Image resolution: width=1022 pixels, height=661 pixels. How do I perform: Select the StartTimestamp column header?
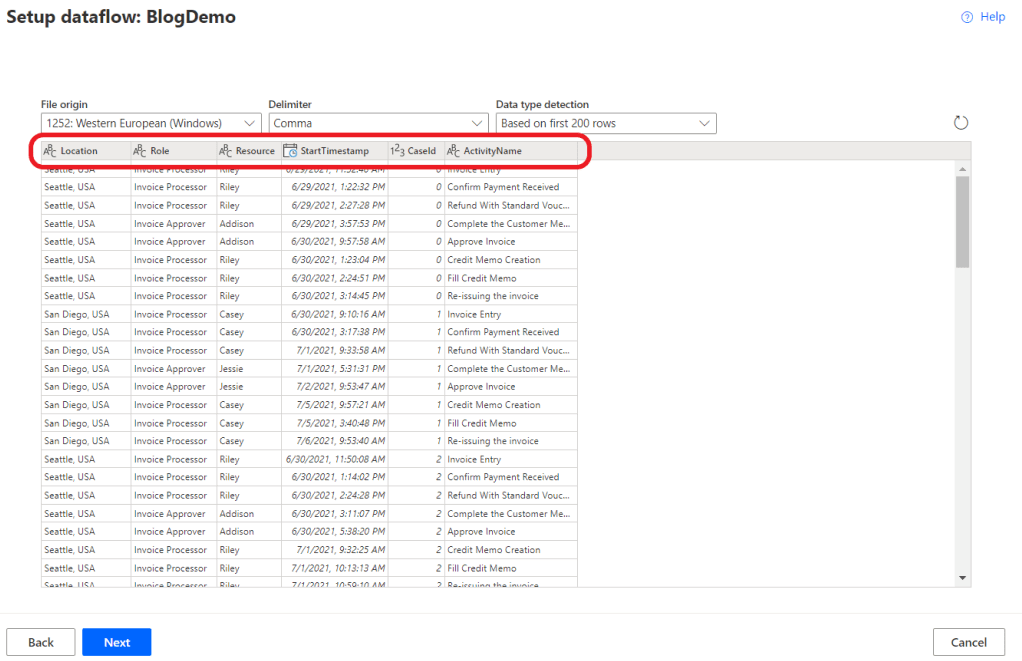pos(334,151)
